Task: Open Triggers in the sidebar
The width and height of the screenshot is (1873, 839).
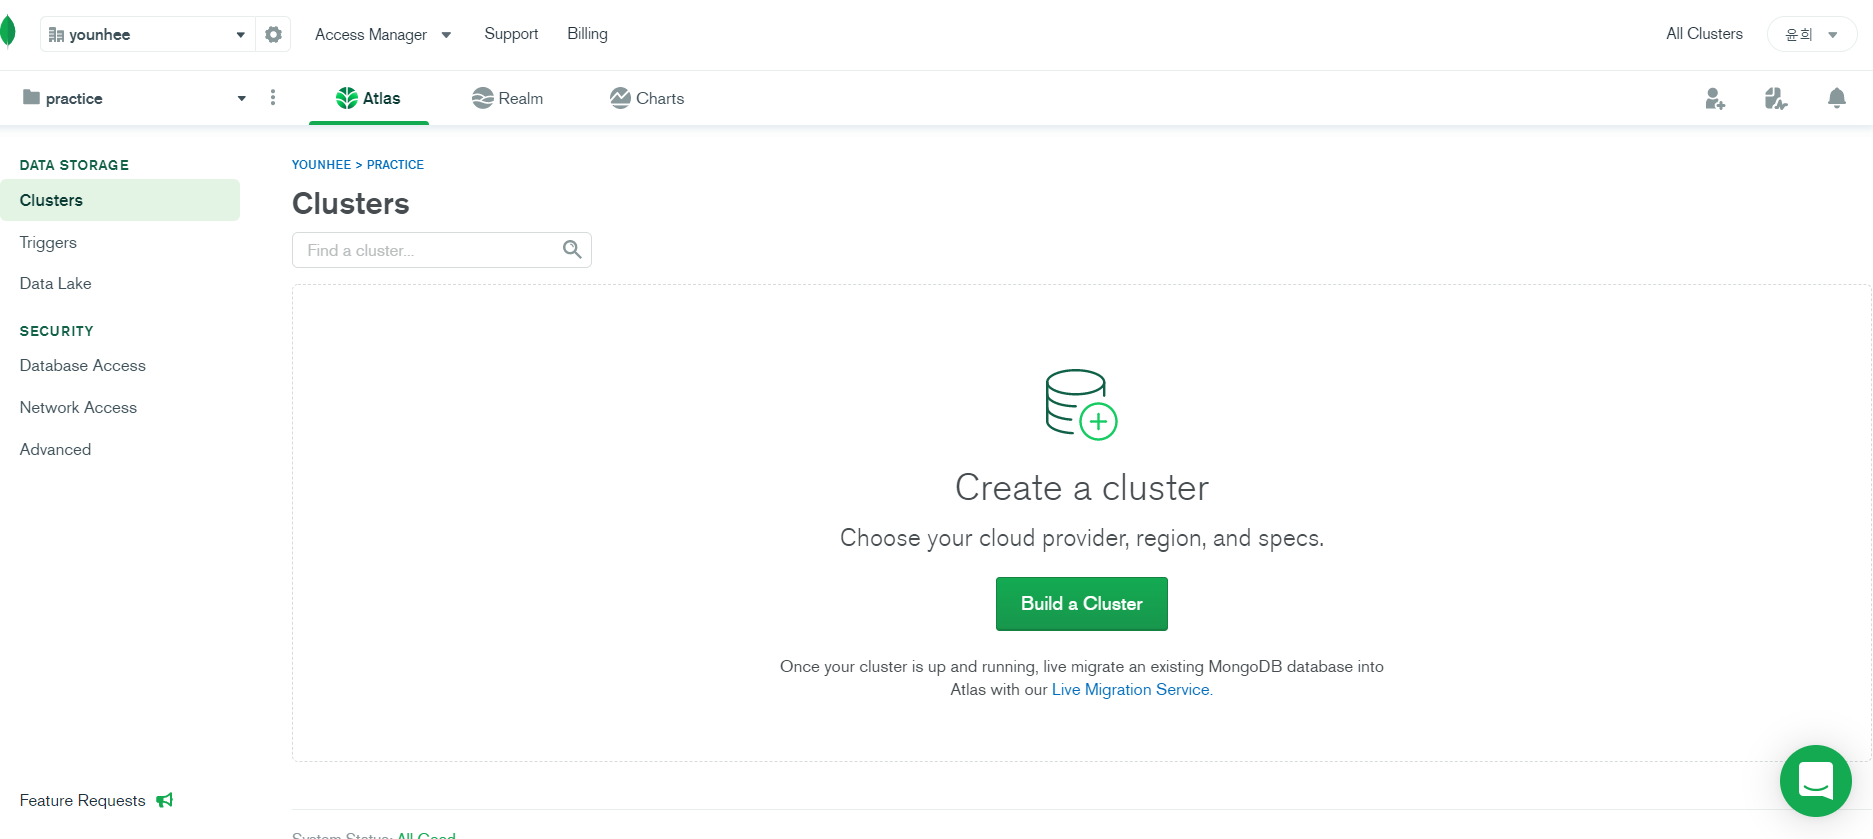Action: point(48,243)
